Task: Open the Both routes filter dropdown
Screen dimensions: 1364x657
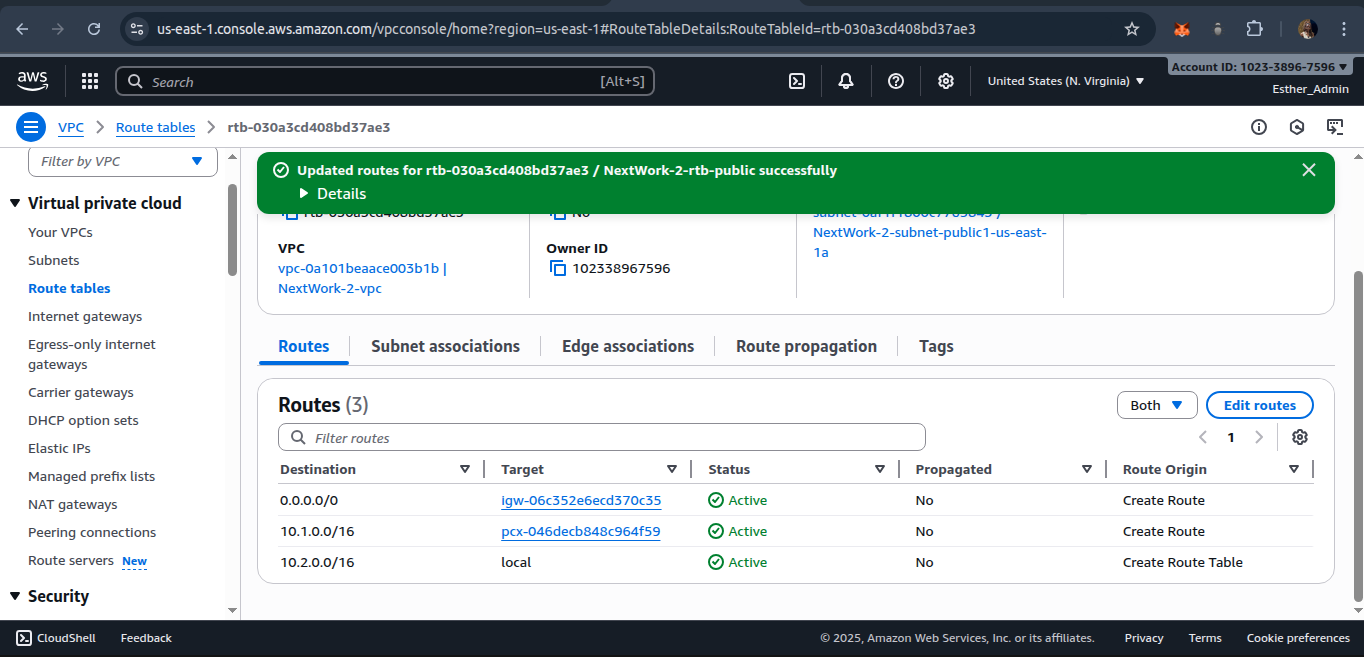Action: coord(1157,405)
